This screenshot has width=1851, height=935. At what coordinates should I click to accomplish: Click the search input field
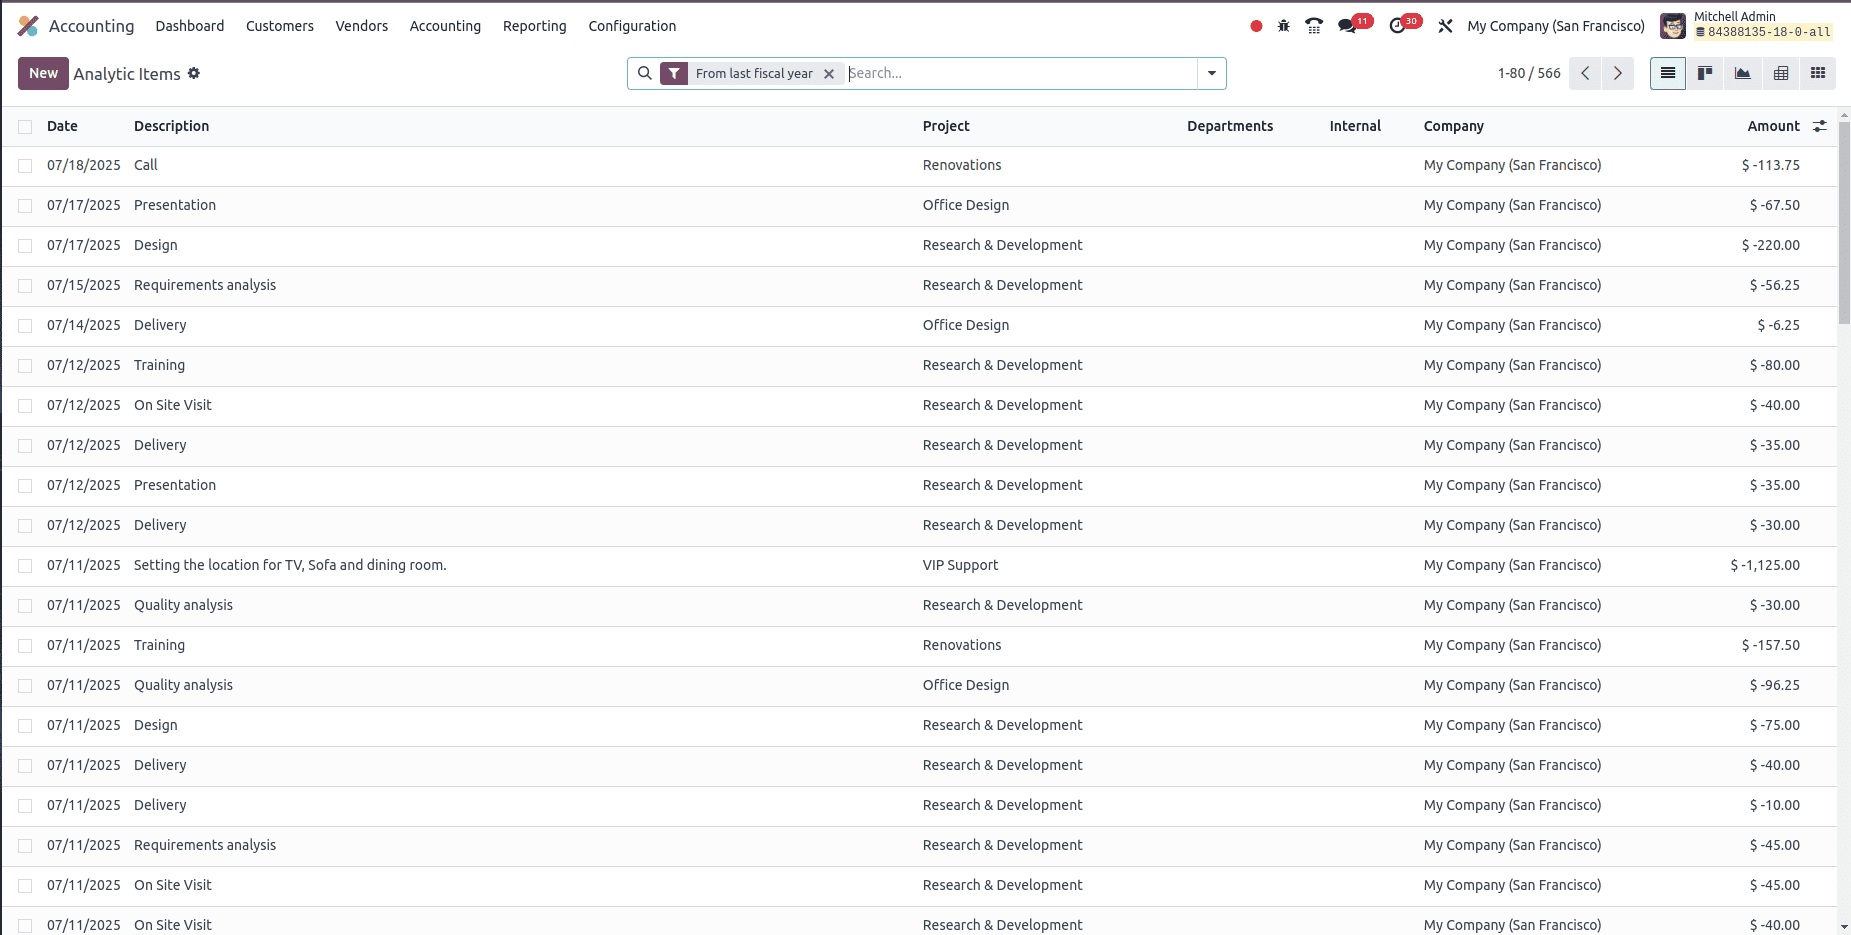[1020, 73]
